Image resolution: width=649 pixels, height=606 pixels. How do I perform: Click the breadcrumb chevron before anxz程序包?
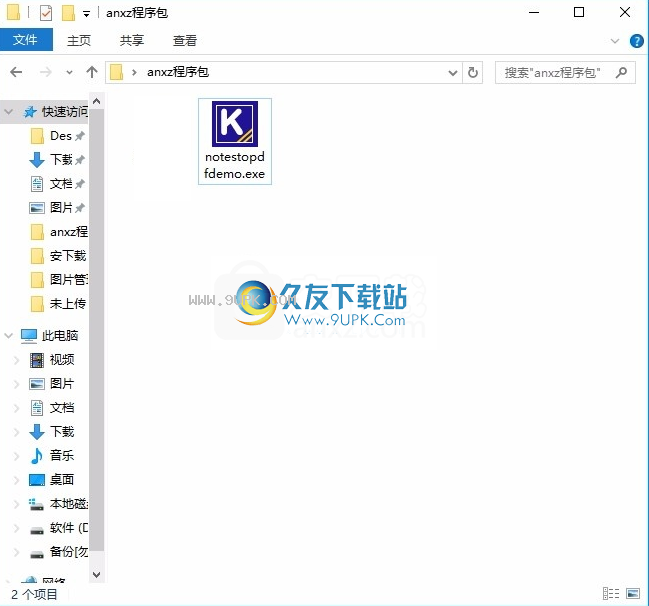pyautogui.click(x=134, y=73)
